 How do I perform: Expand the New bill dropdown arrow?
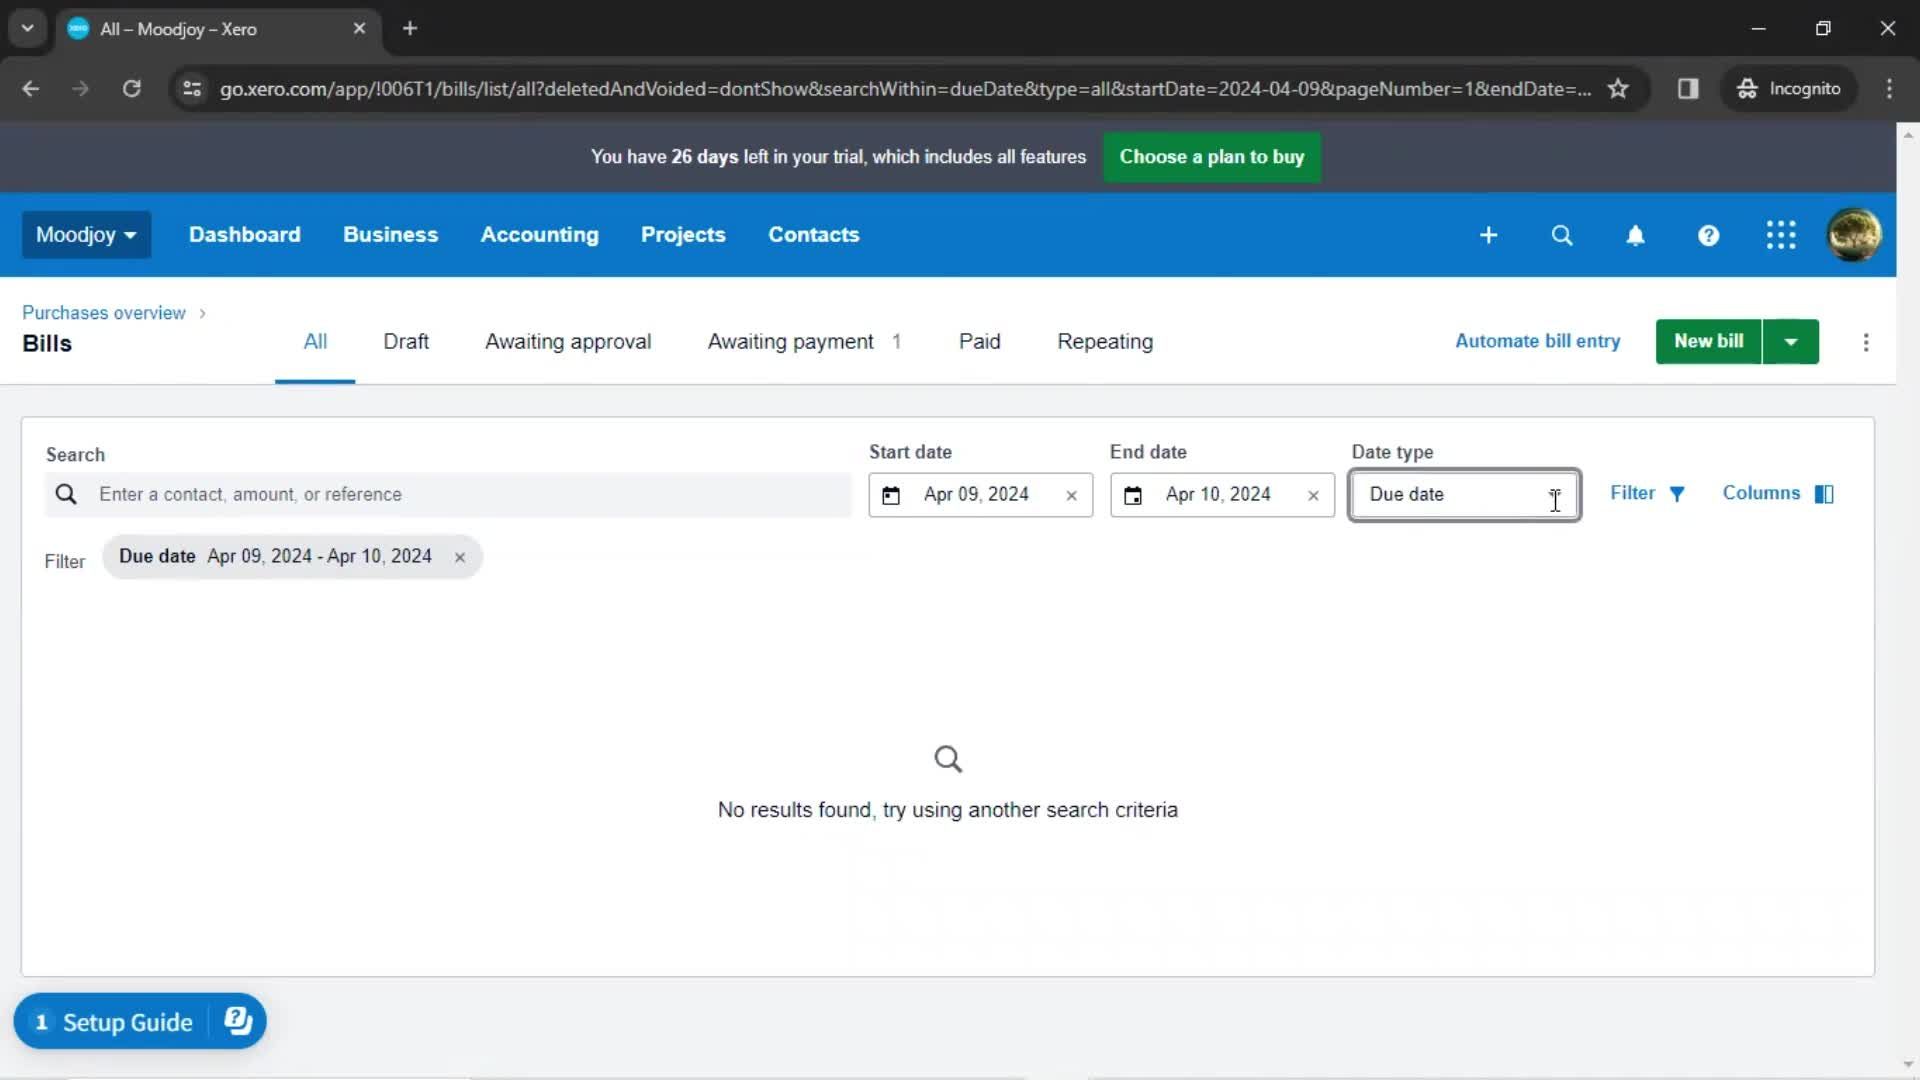[1791, 342]
